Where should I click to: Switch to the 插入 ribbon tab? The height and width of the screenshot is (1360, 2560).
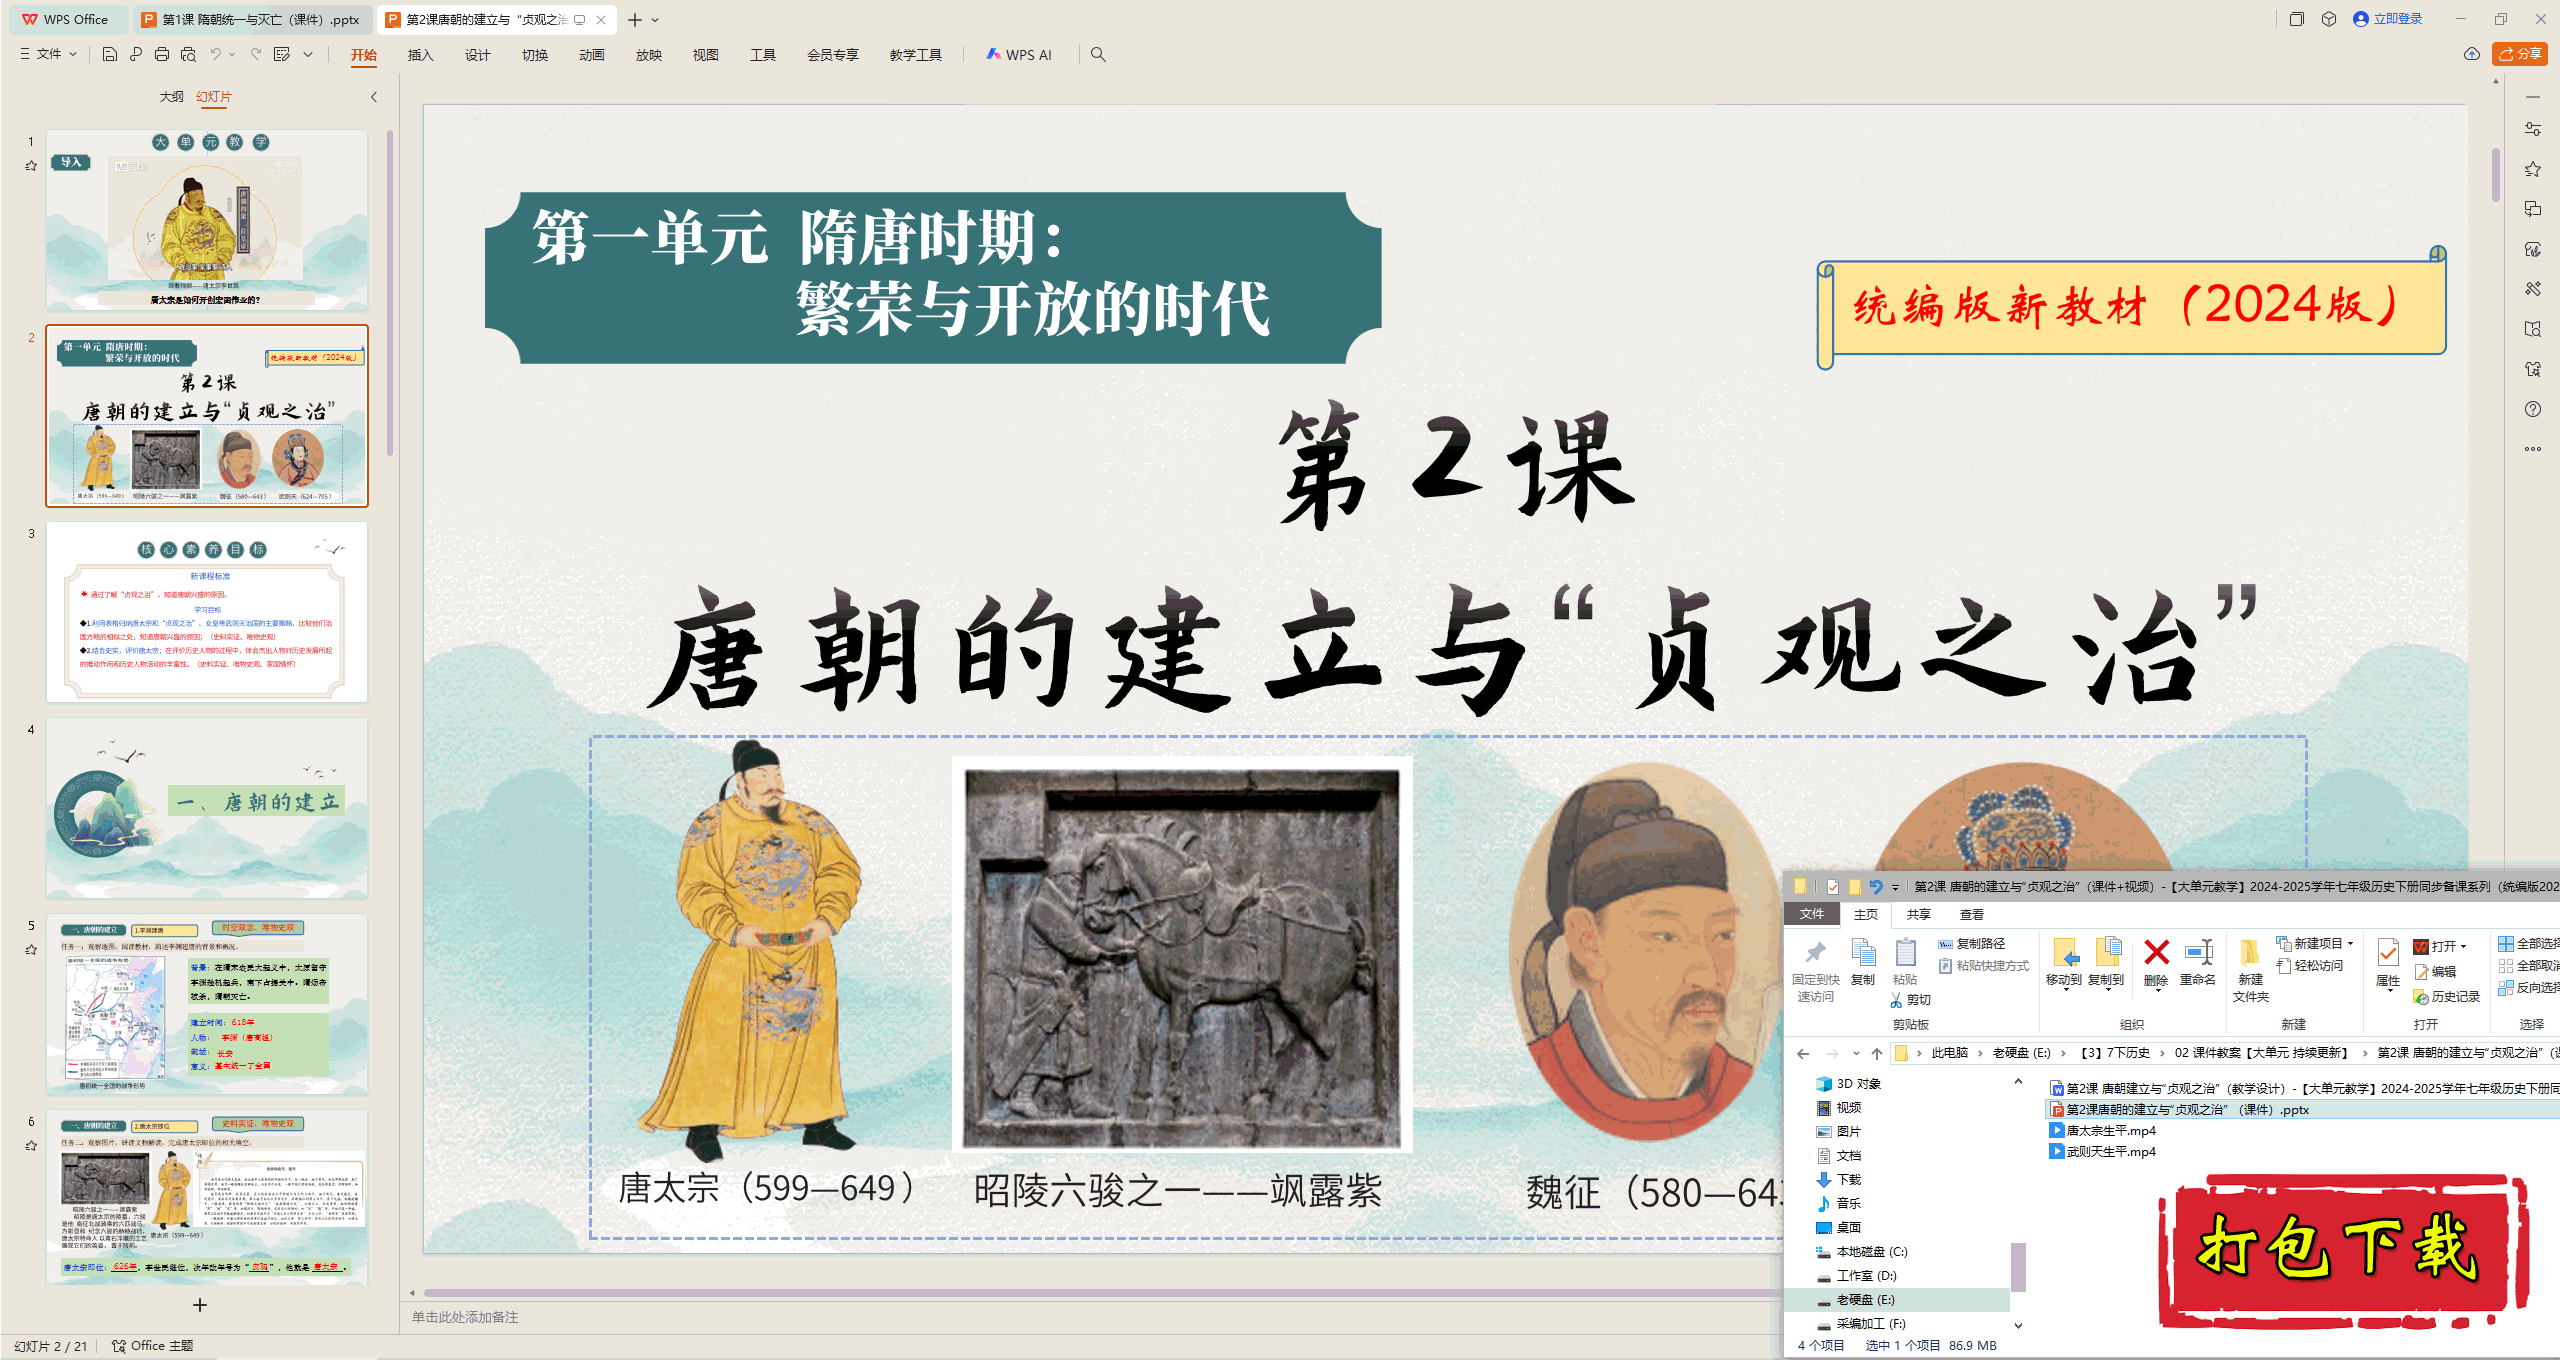tap(420, 55)
